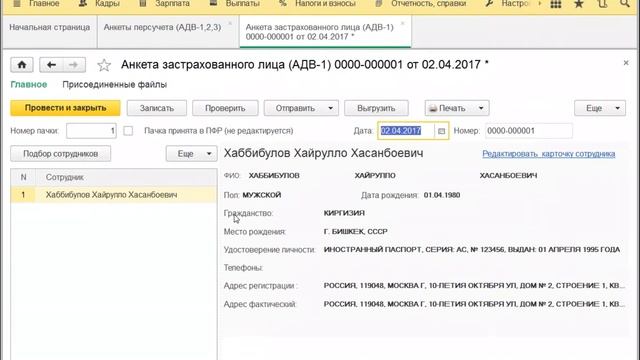The image size is (640, 360).
Task: Click Выгрузить button
Action: point(376,108)
